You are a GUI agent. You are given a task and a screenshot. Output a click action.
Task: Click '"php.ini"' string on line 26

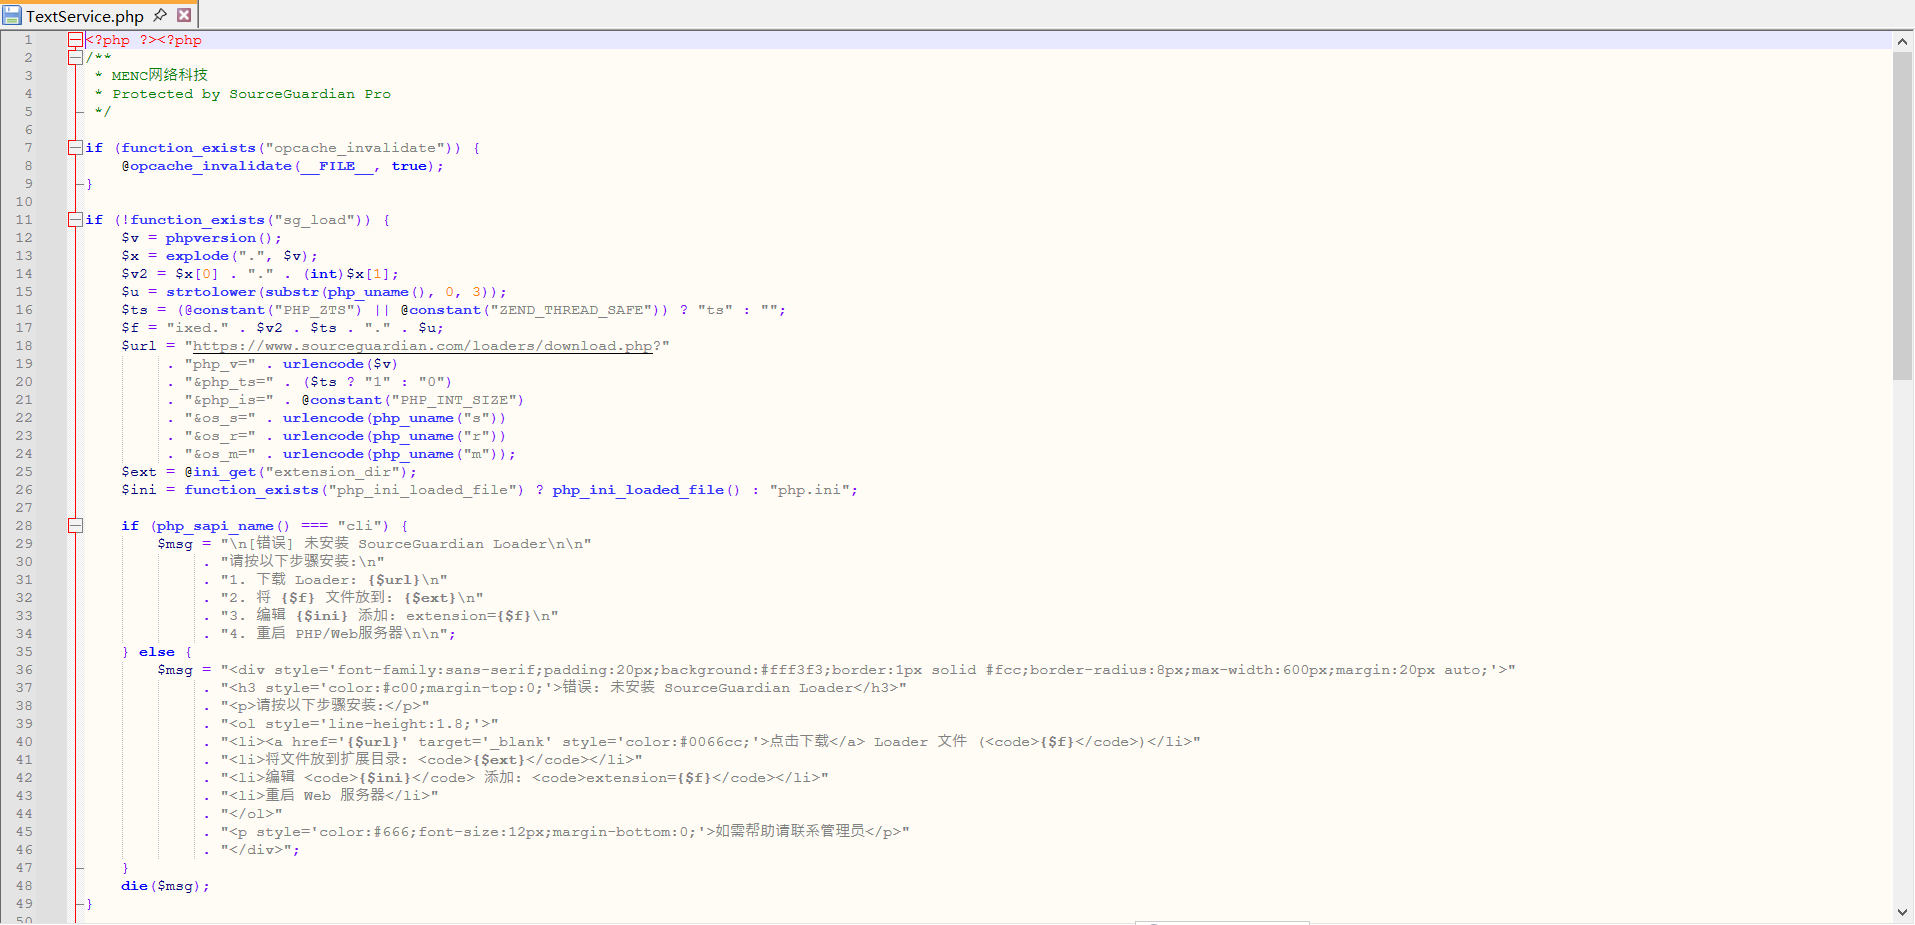coord(810,490)
